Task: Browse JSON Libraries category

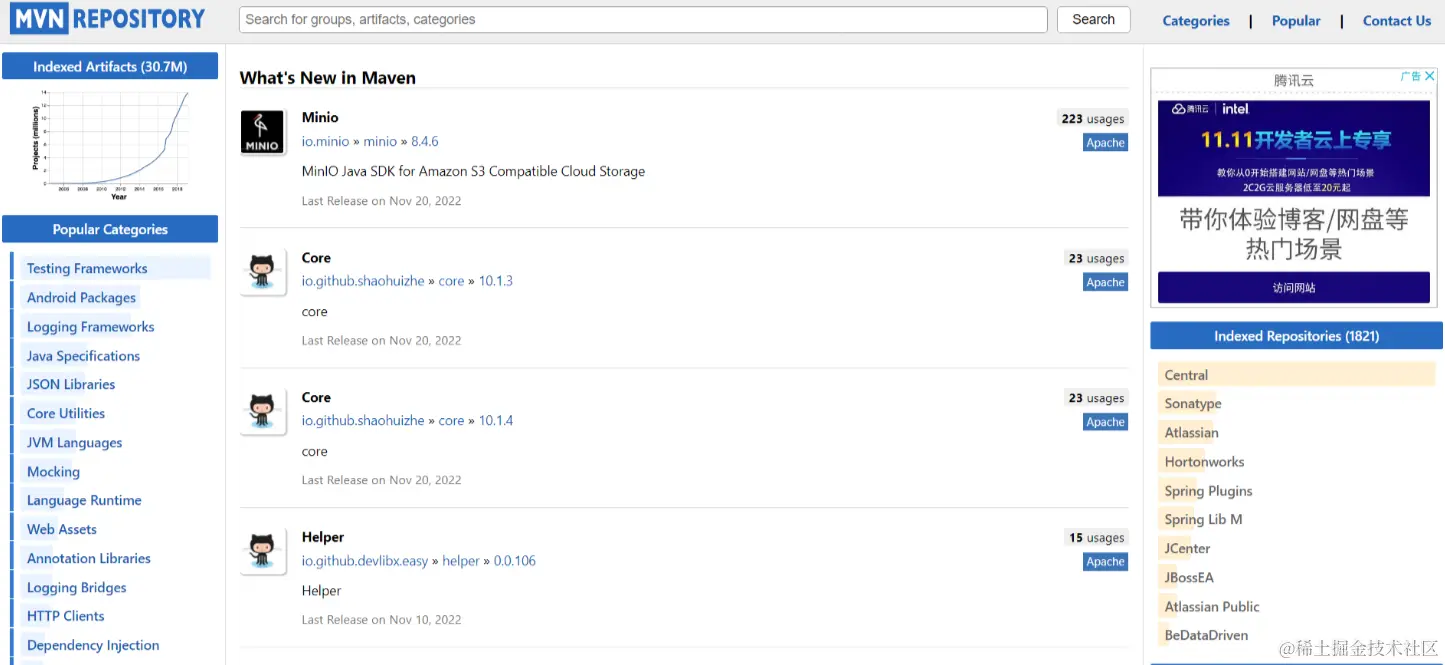Action: pos(71,384)
